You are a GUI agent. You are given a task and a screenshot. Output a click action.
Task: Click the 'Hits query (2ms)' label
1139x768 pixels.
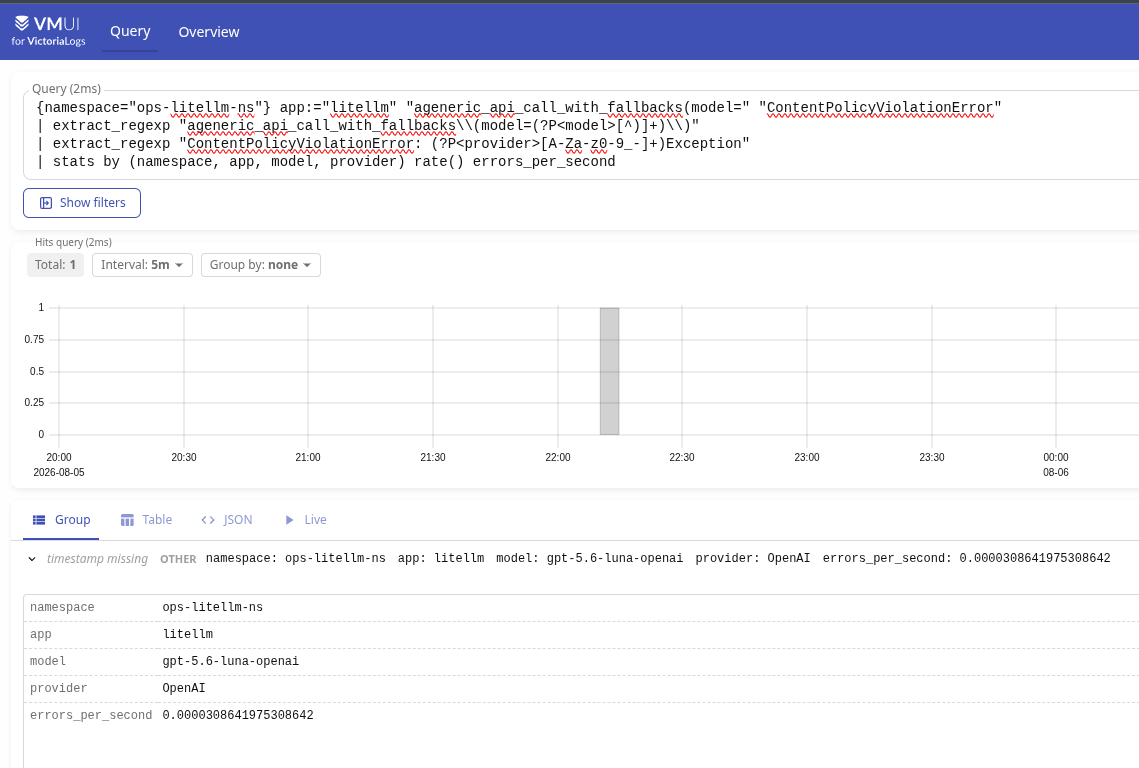(73, 242)
